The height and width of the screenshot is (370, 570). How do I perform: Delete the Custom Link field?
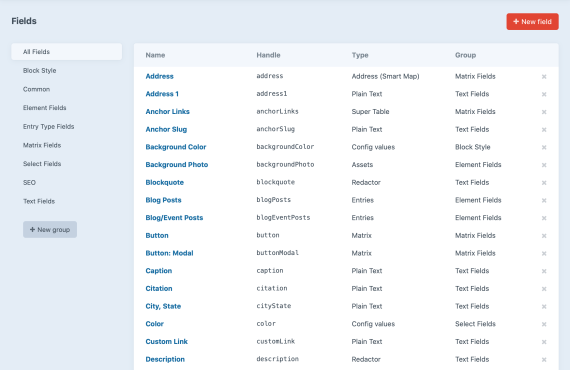544,342
